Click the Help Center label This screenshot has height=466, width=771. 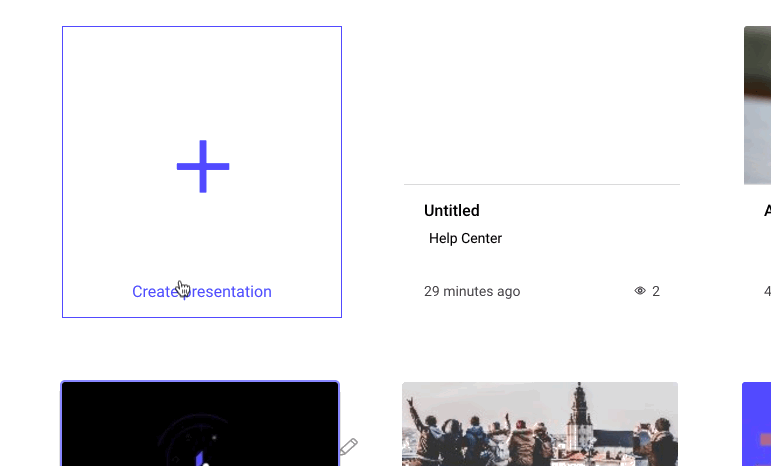point(465,239)
